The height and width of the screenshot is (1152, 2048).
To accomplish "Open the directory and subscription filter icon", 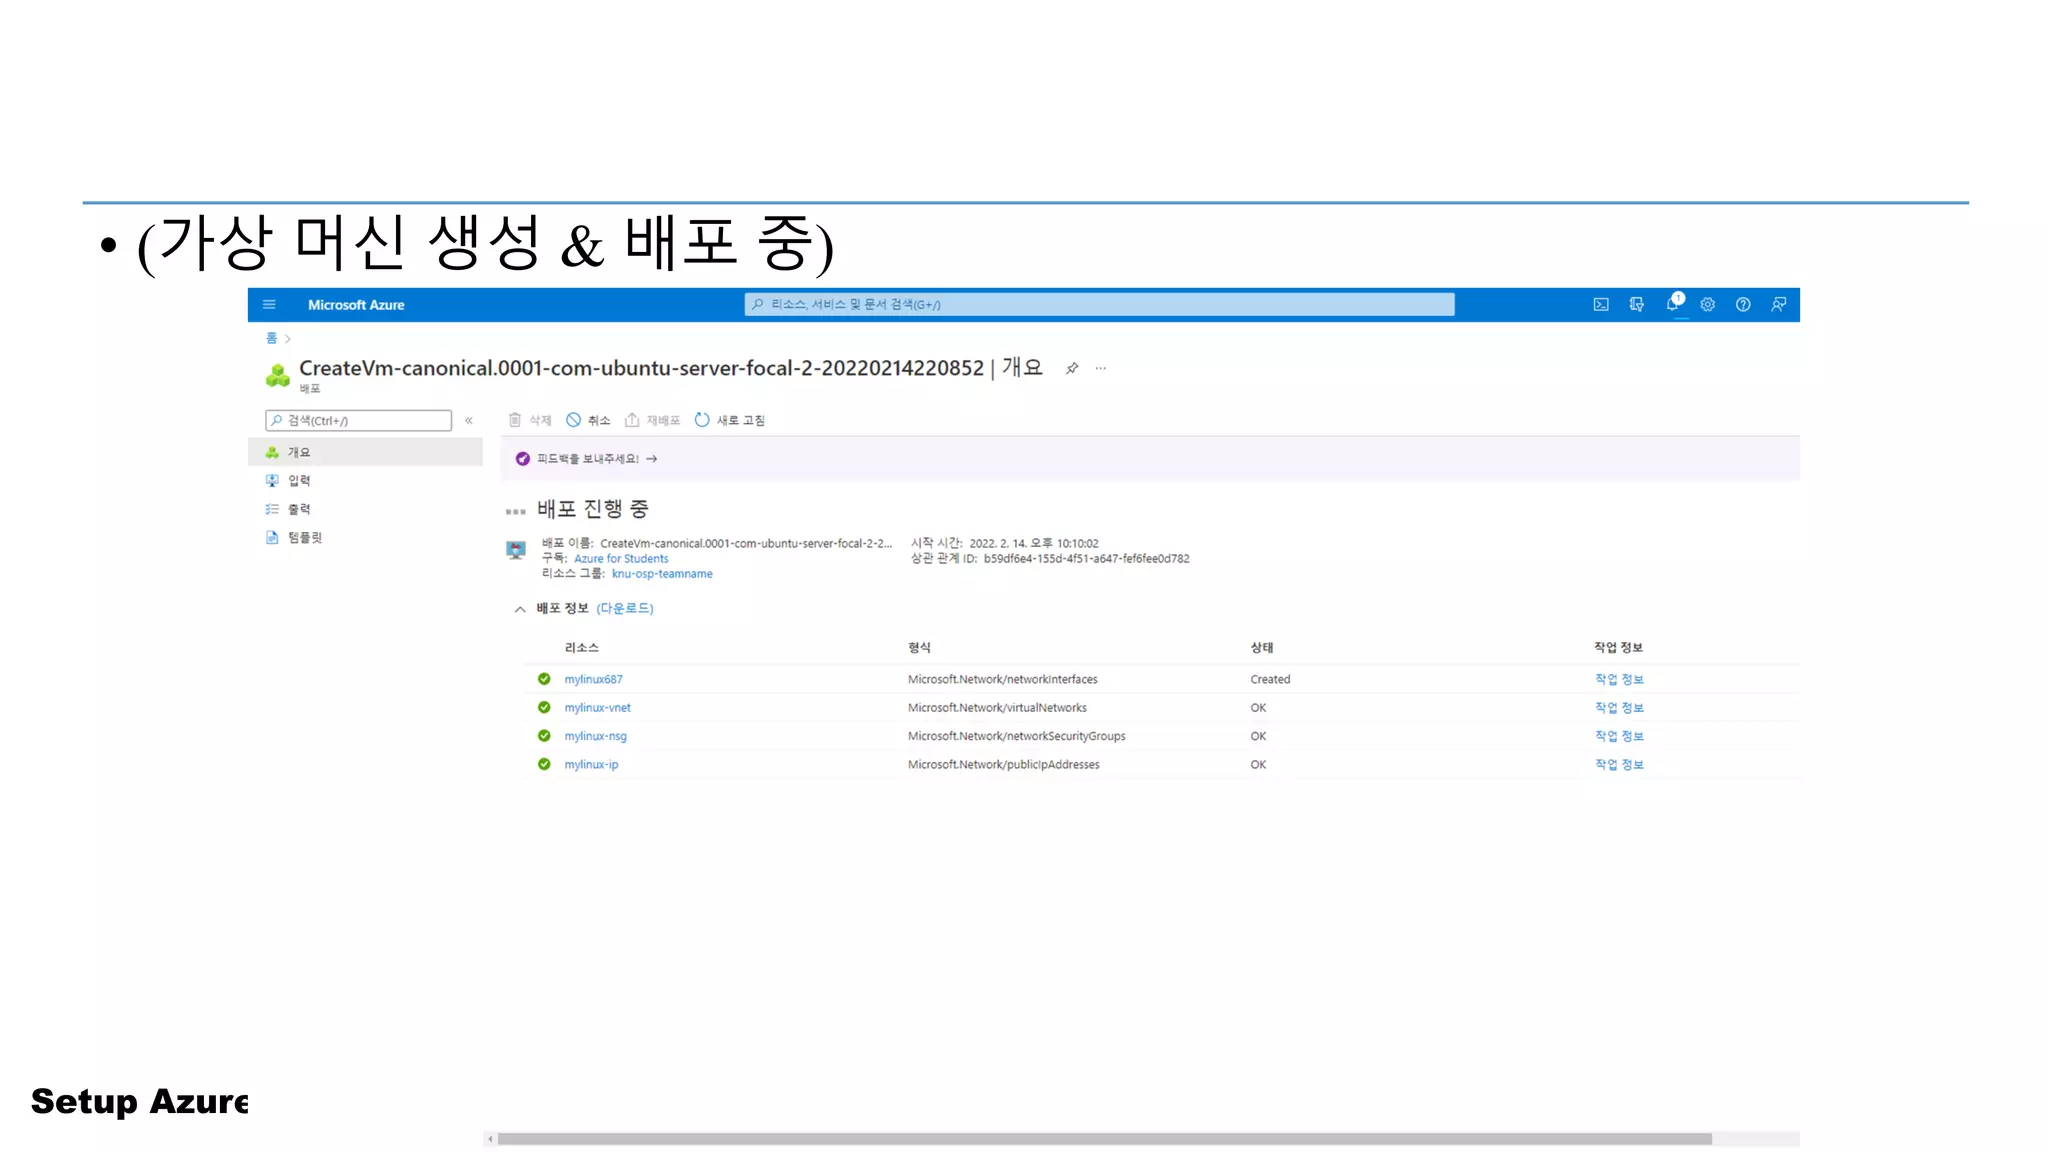I will (1636, 305).
